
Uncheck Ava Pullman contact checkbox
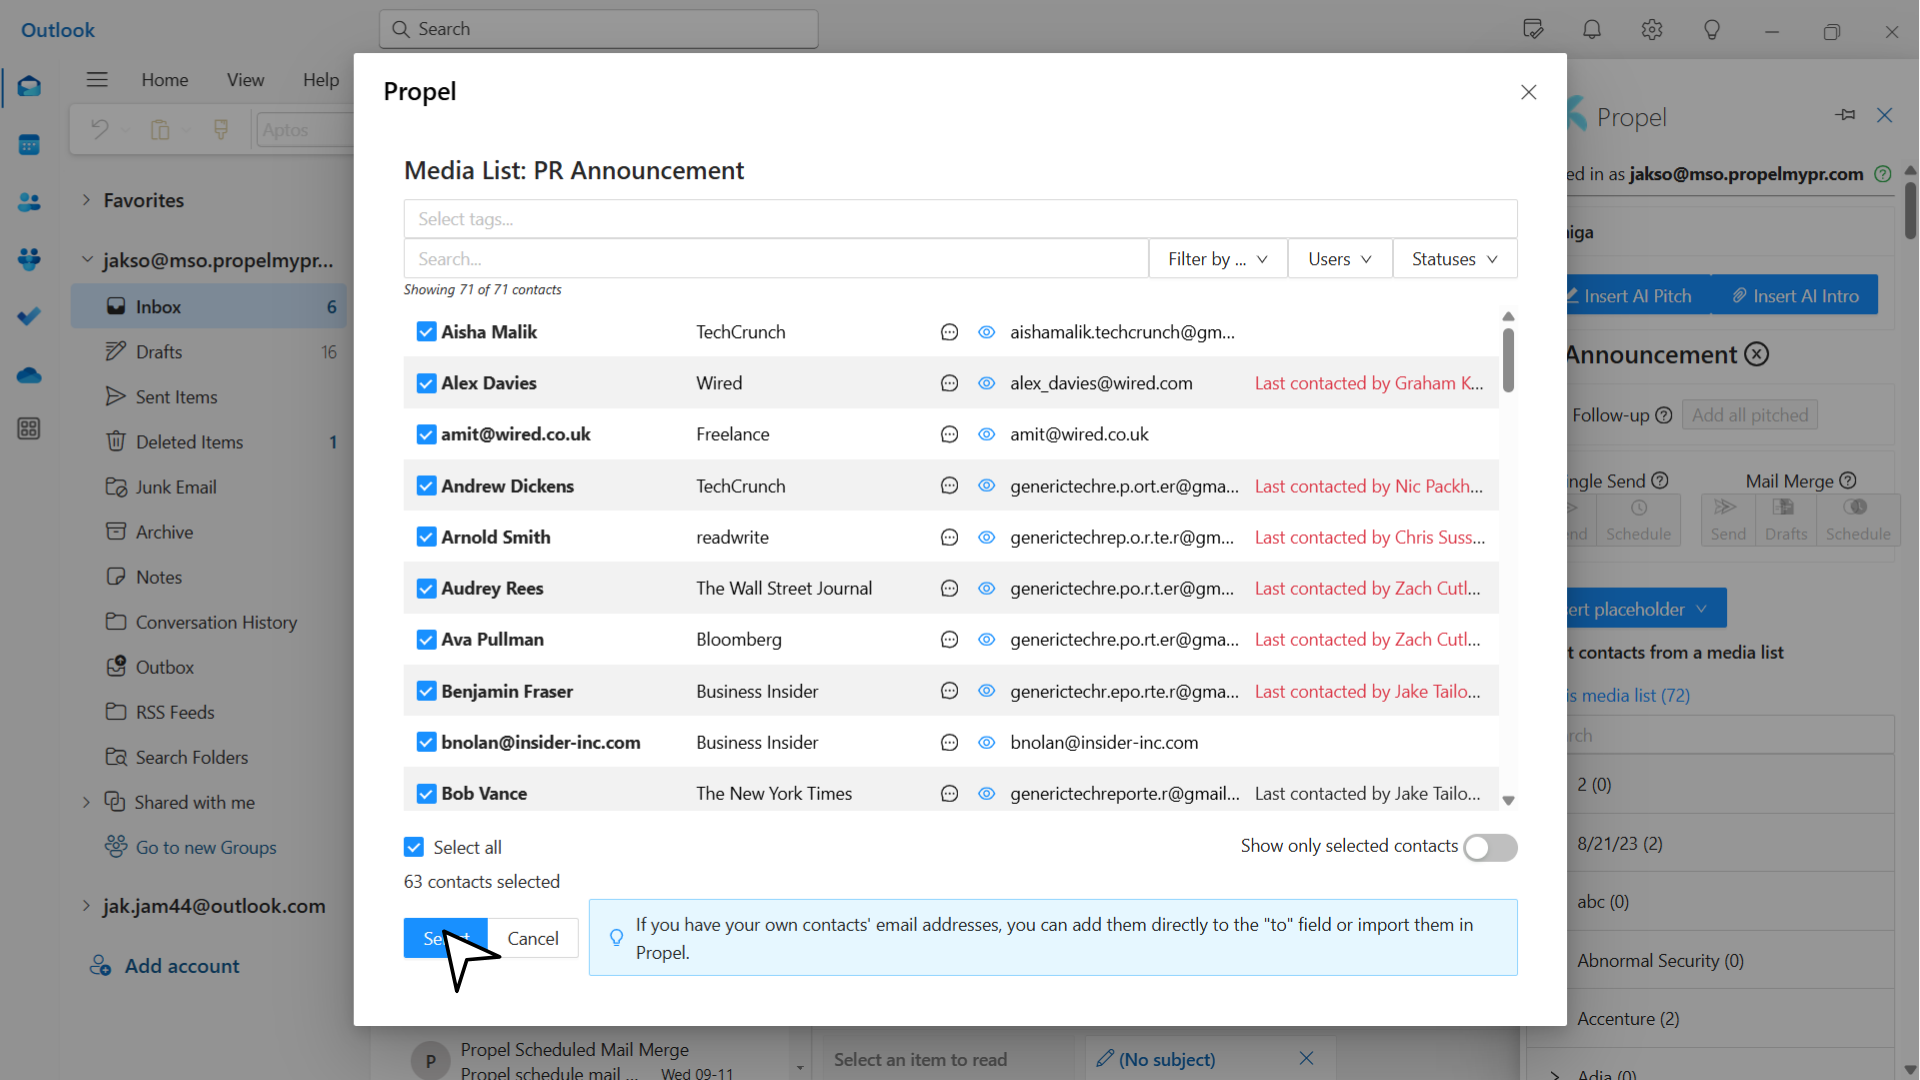426,640
